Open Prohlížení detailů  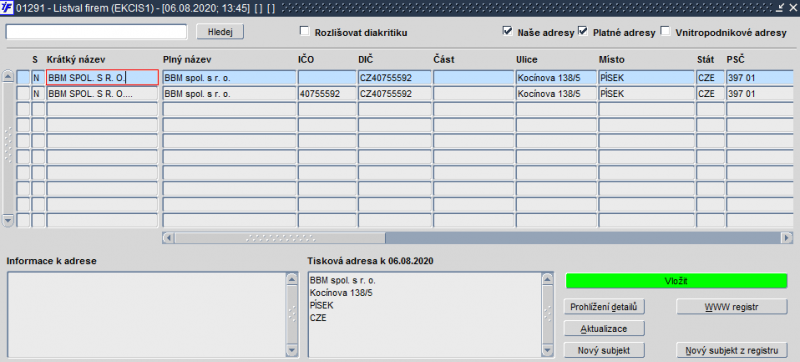point(604,307)
